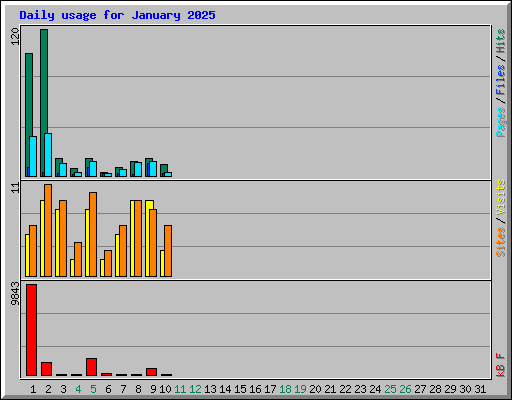Click green weekend day label '19'
Image resolution: width=512 pixels, height=400 pixels.
[x=300, y=389]
